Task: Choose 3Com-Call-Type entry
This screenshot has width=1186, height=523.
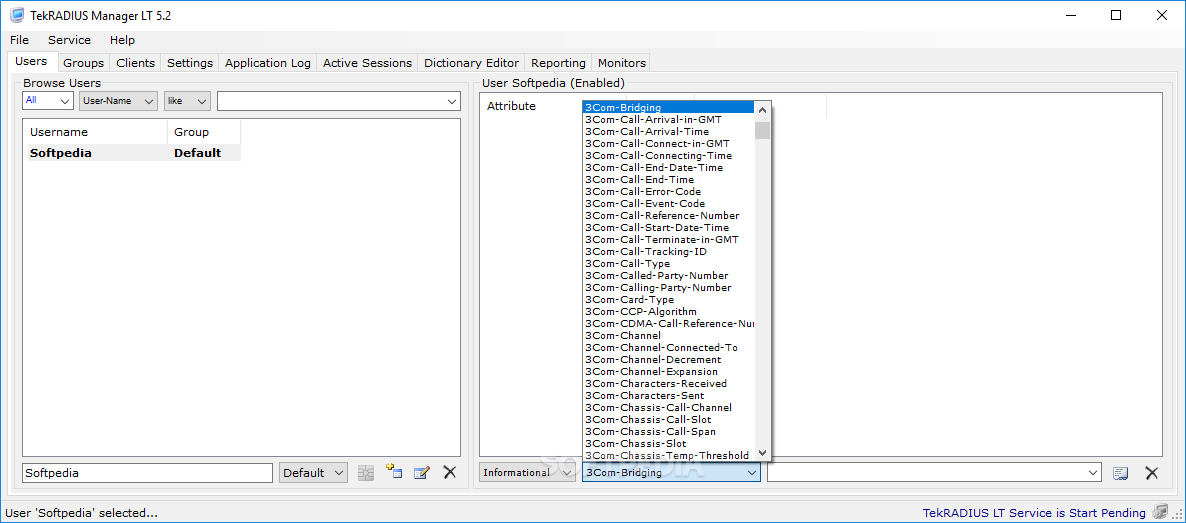Action: pos(669,263)
